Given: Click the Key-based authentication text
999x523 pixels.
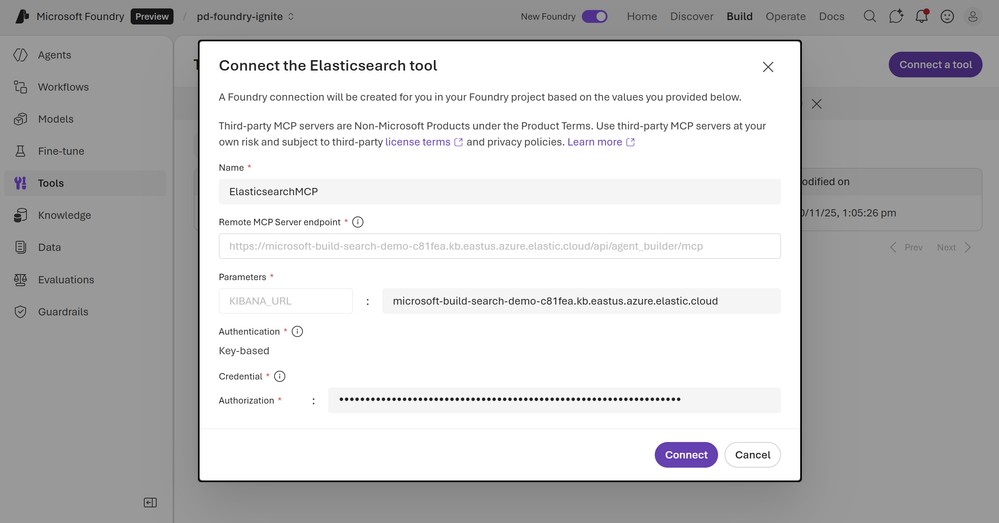Looking at the screenshot, I should tap(244, 351).
